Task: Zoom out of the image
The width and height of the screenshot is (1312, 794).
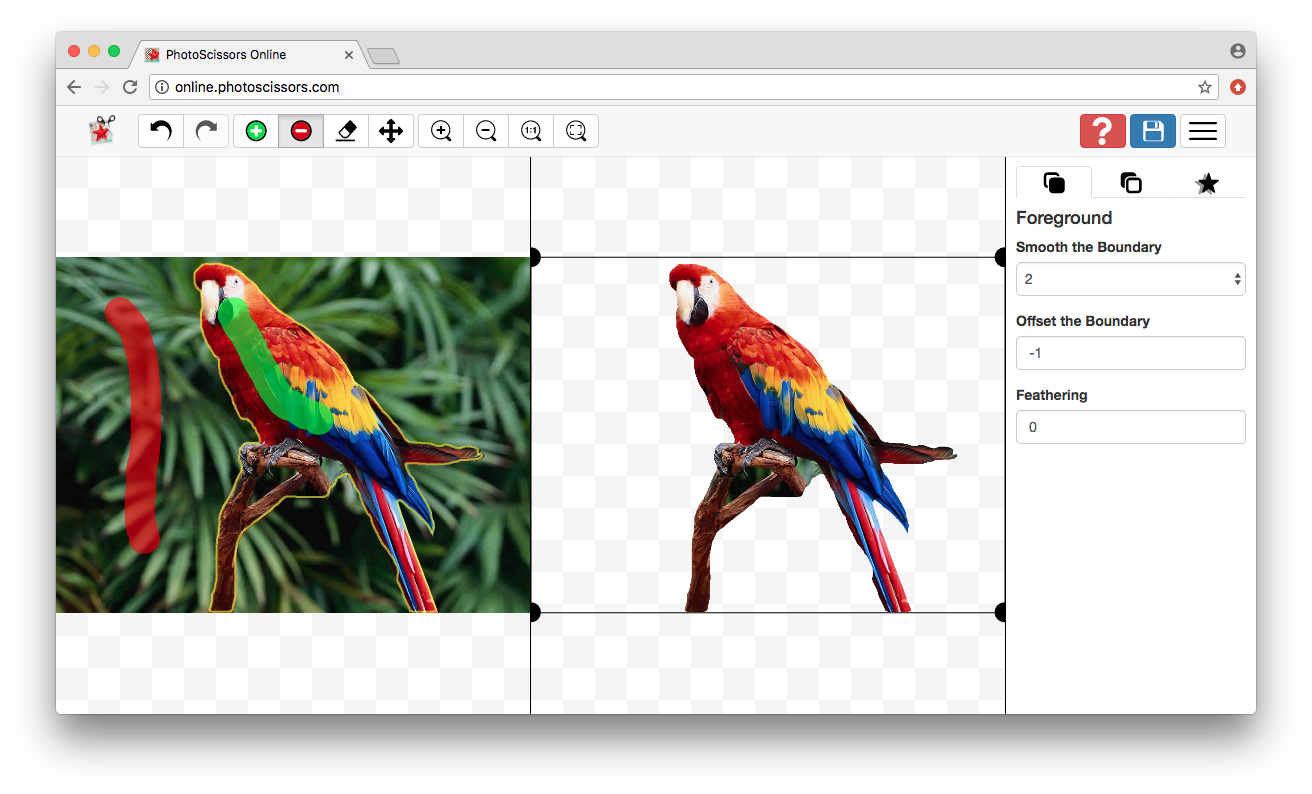Action: (485, 131)
